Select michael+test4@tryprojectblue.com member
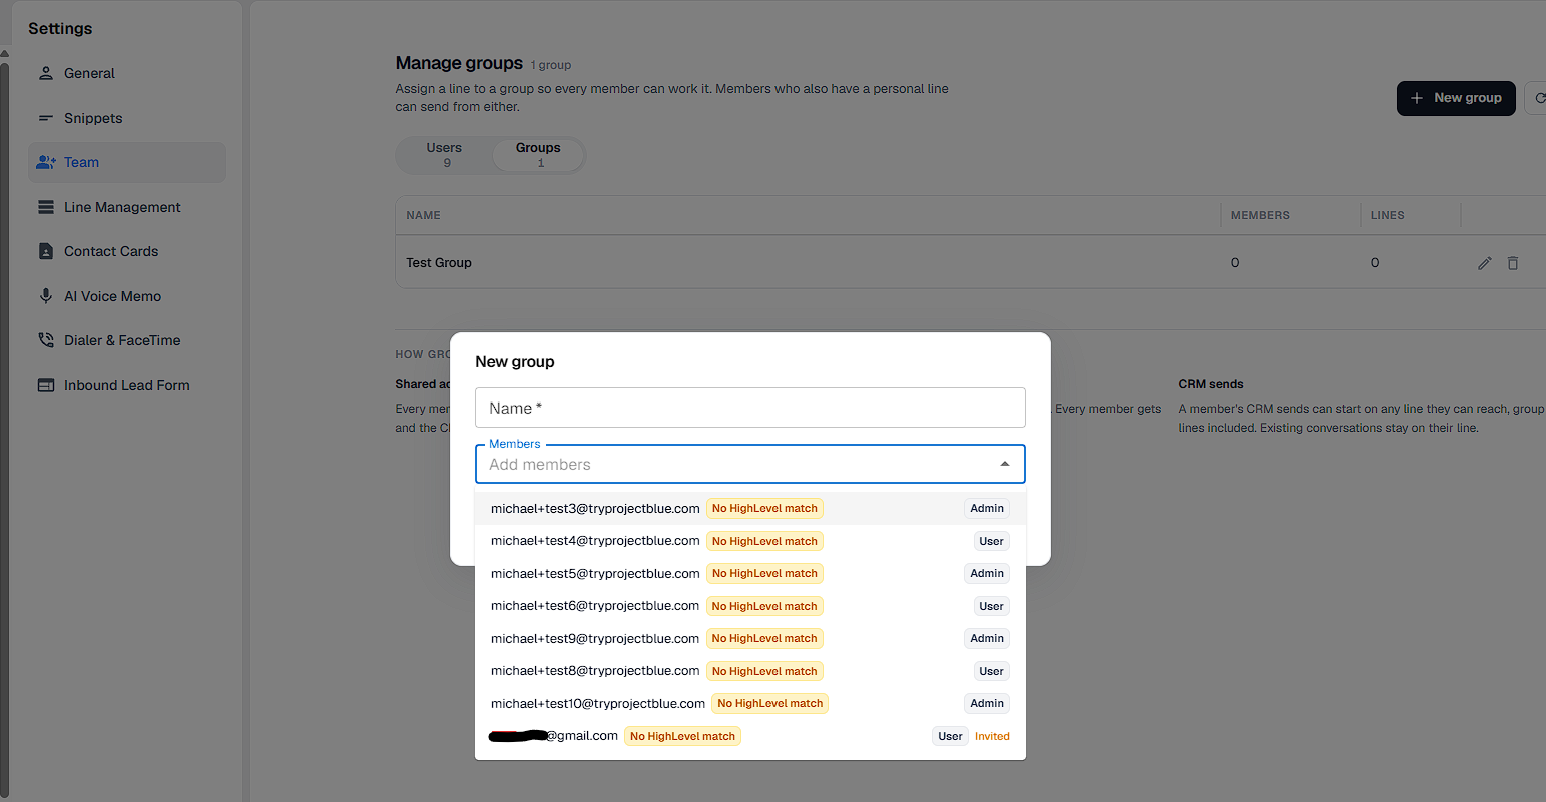The height and width of the screenshot is (802, 1546). (750, 541)
